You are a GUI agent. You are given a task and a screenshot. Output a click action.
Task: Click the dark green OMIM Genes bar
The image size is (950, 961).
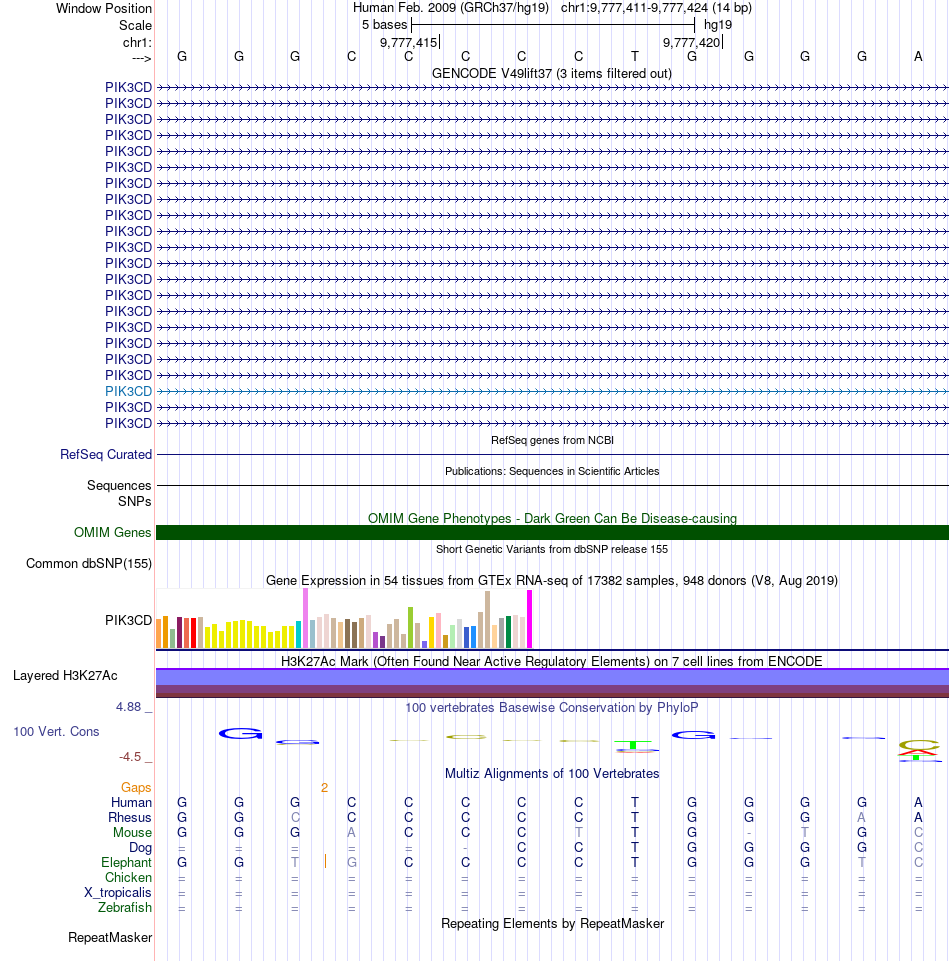click(x=552, y=533)
